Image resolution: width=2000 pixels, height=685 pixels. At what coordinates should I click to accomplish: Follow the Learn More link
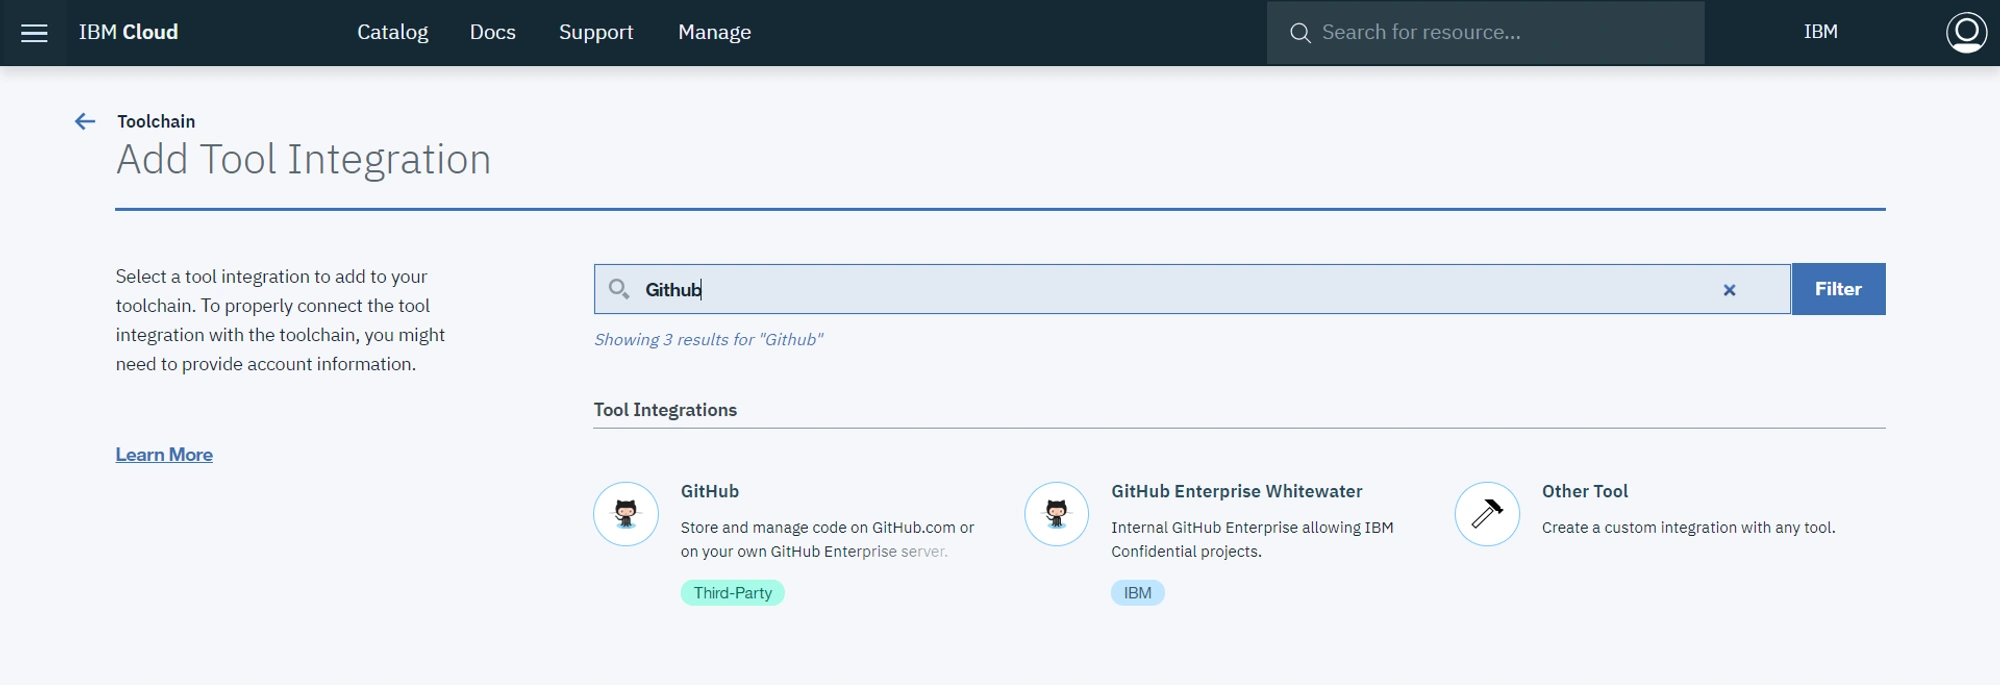click(164, 455)
